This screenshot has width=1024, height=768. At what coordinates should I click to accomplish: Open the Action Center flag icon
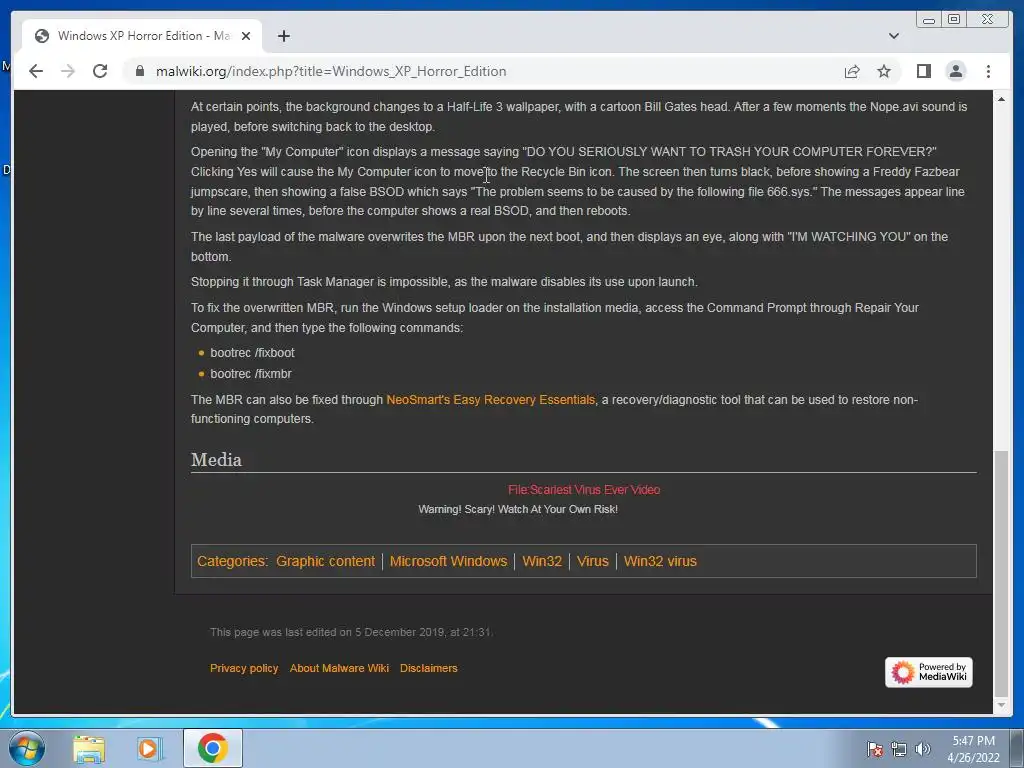coord(874,749)
